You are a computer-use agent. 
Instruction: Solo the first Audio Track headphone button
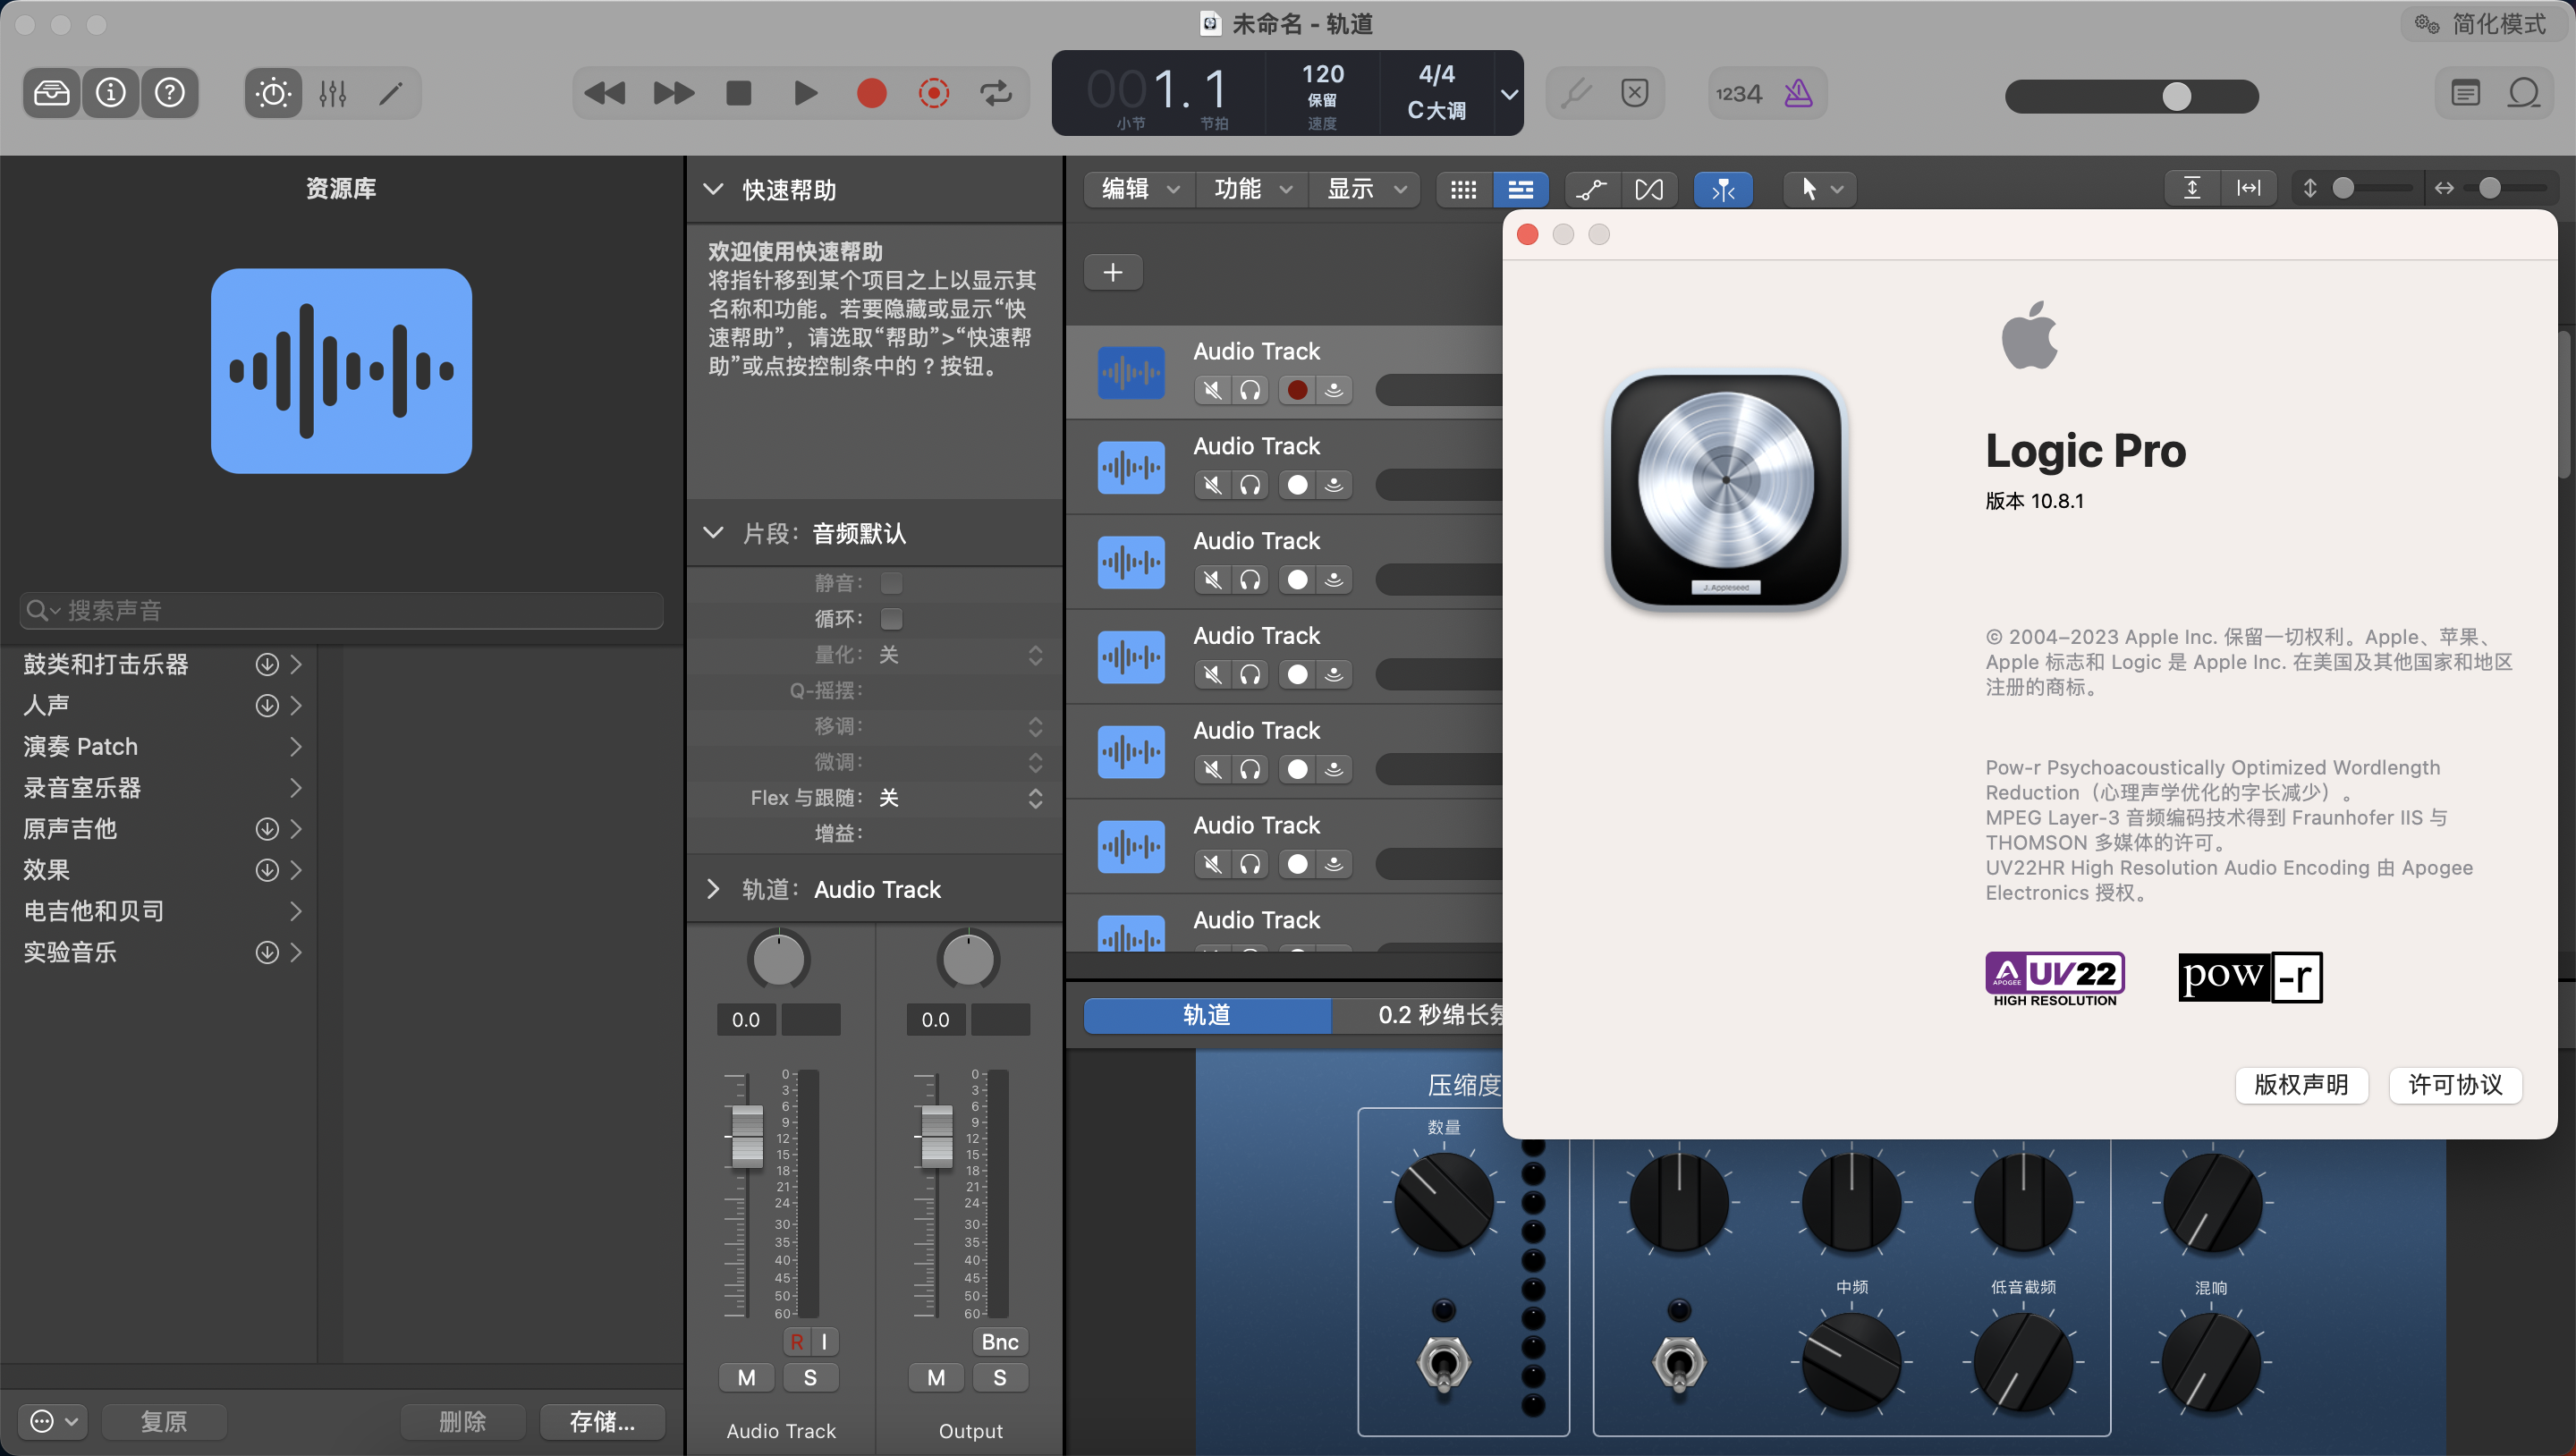click(1250, 390)
